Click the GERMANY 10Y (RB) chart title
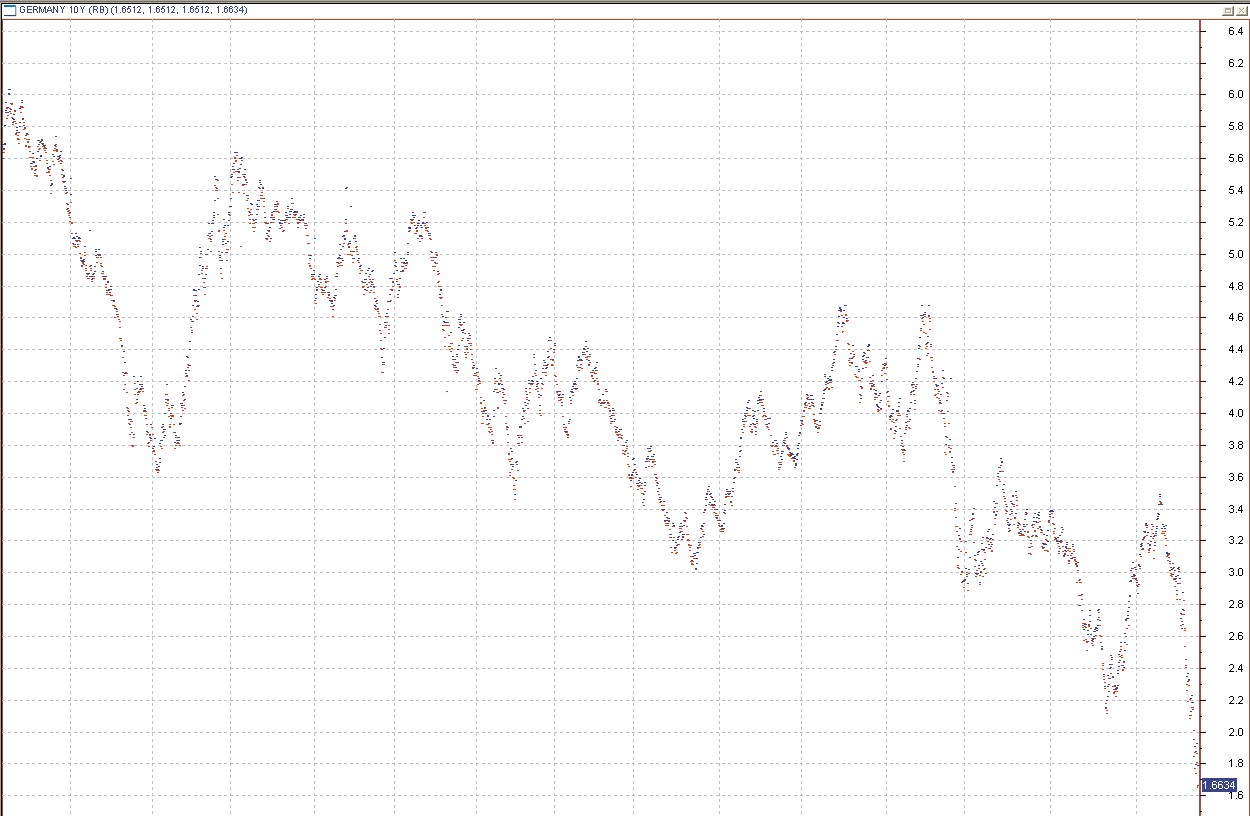 coord(133,9)
